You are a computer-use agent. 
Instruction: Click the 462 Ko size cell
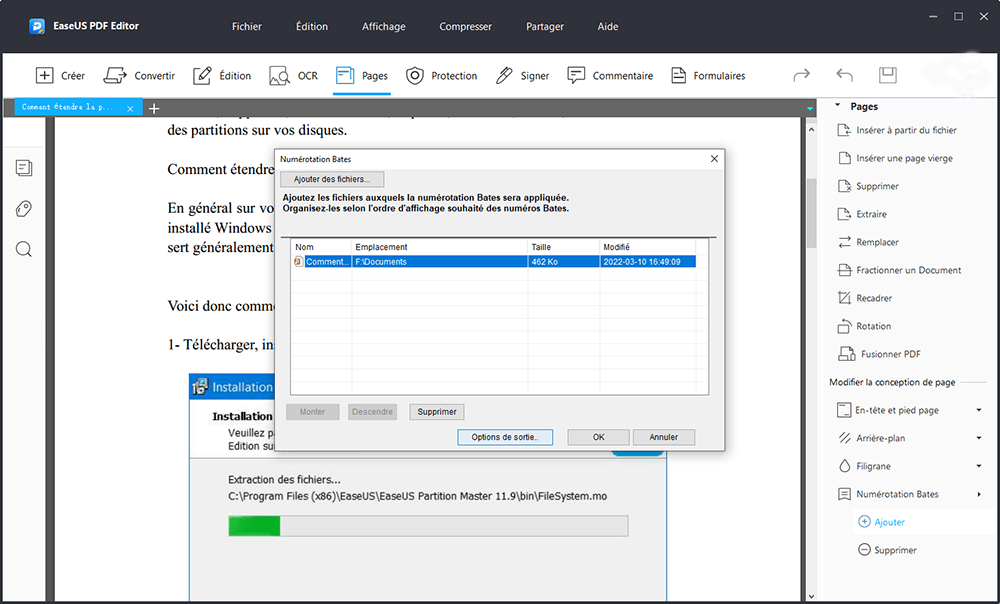pyautogui.click(x=563, y=261)
